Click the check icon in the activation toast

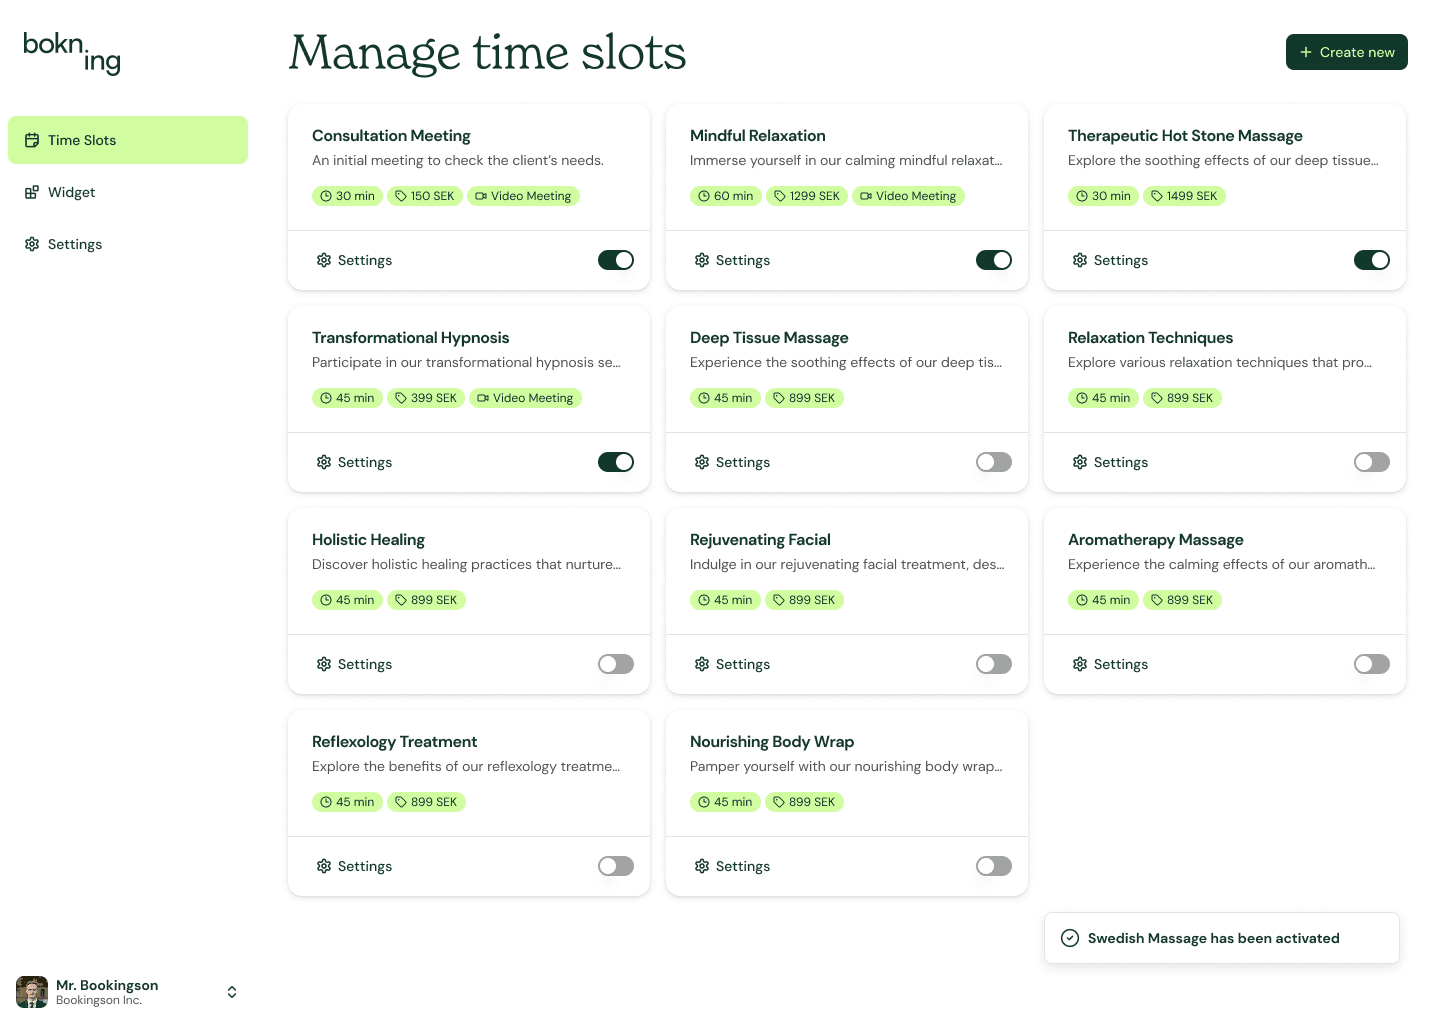(x=1070, y=938)
